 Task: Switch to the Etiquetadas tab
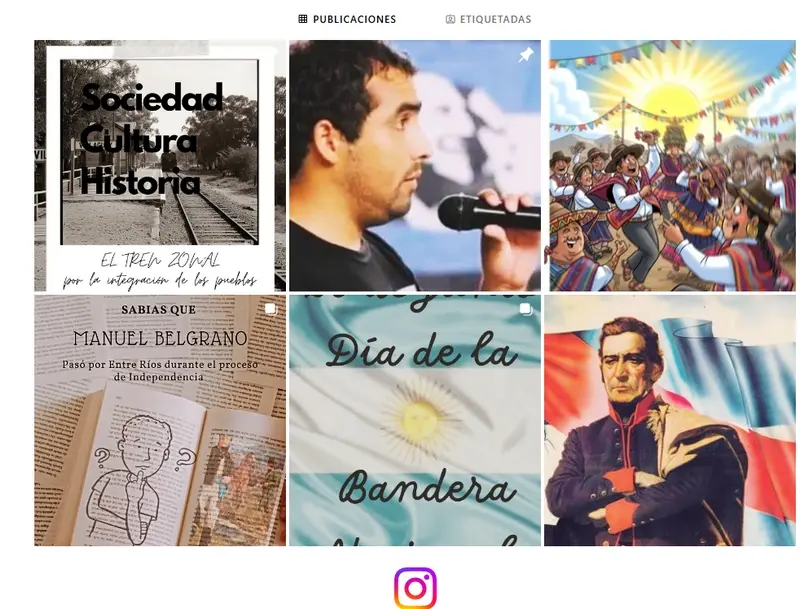pos(488,19)
